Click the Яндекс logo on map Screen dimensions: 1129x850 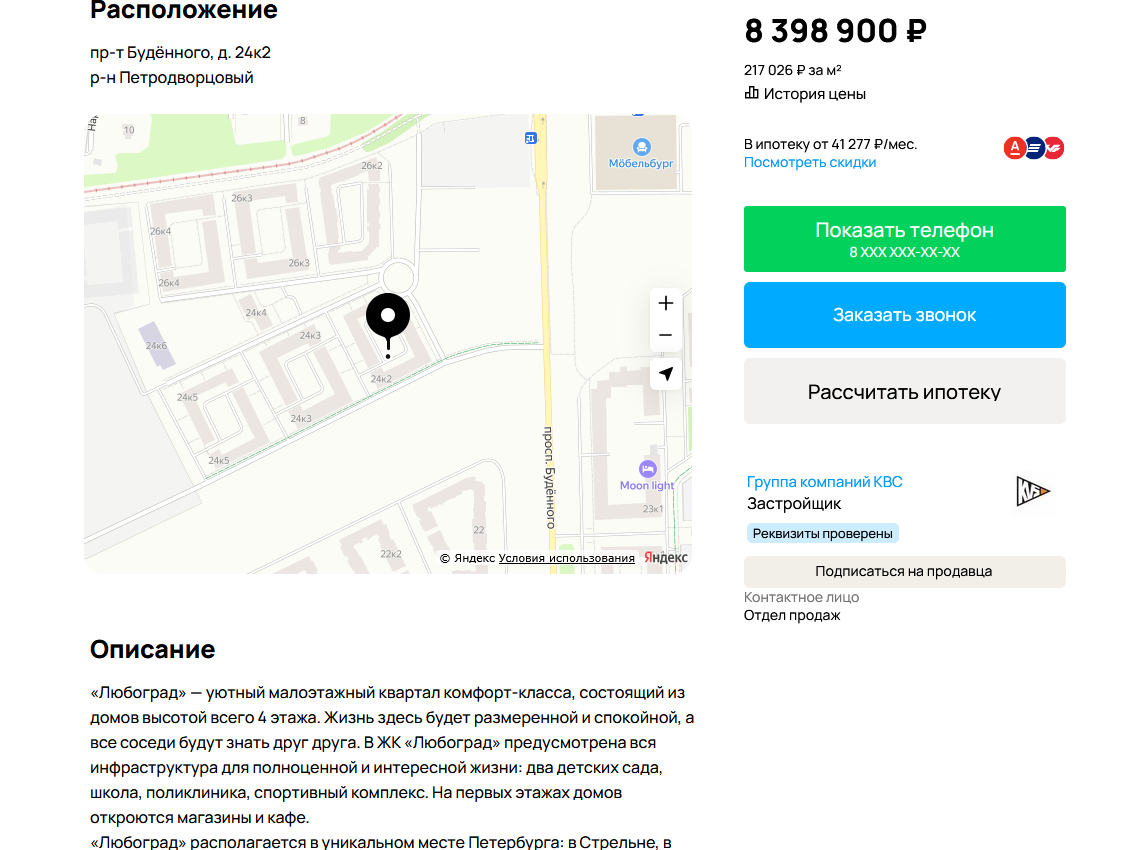pos(666,558)
